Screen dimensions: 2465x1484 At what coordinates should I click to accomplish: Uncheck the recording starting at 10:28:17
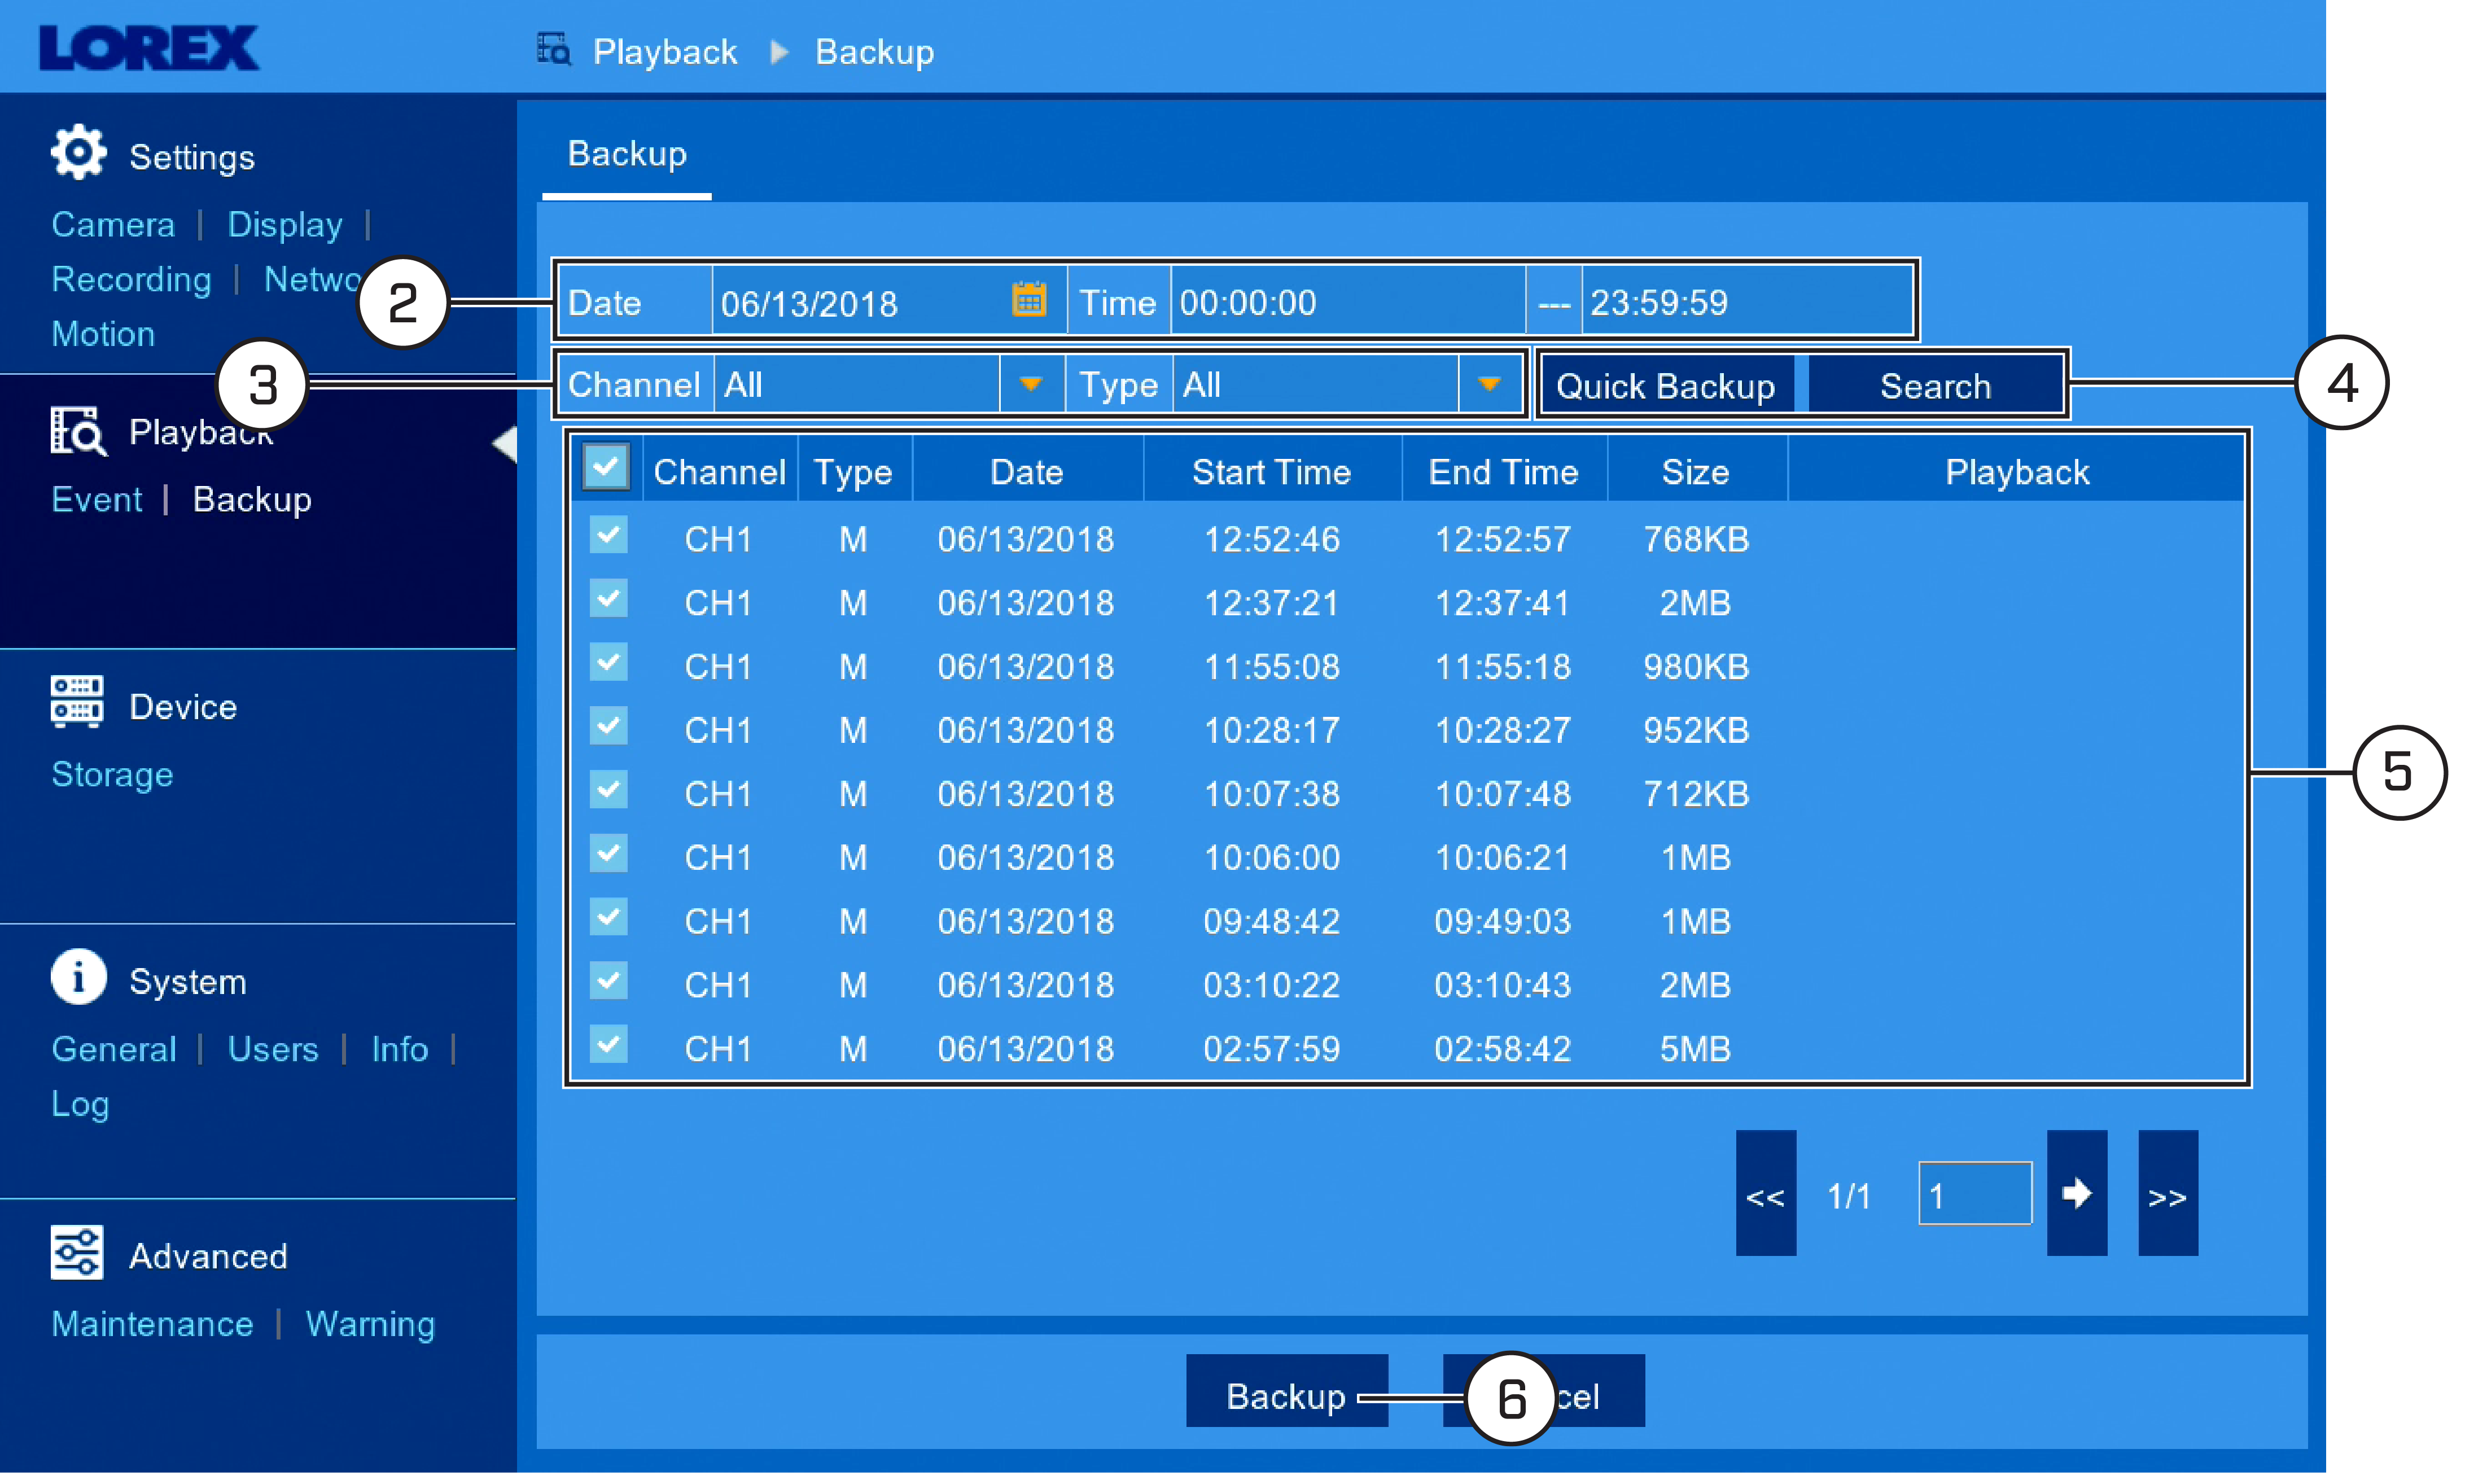[608, 726]
